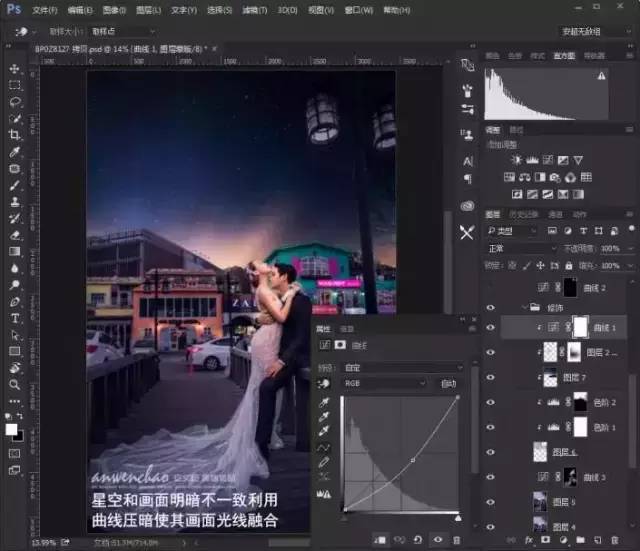Select the Eyedropper tool in the toolbox
This screenshot has width=640, height=551.
point(15,152)
